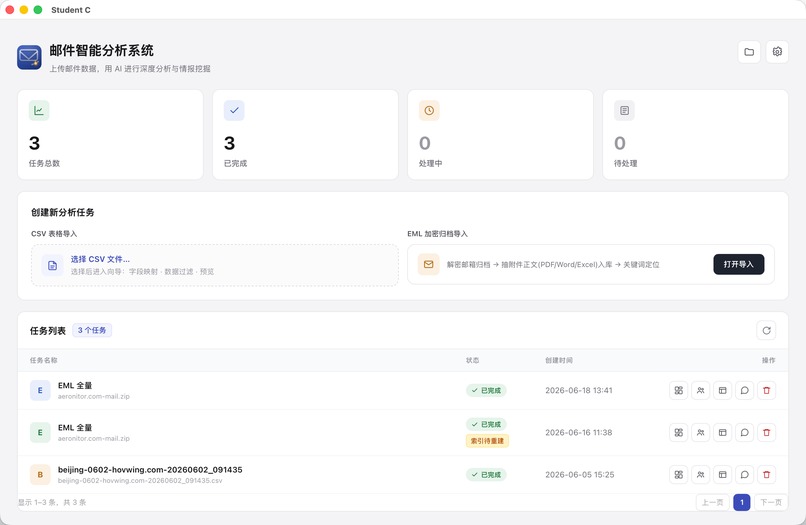Refresh the task list
Image resolution: width=806 pixels, height=525 pixels.
click(x=766, y=331)
